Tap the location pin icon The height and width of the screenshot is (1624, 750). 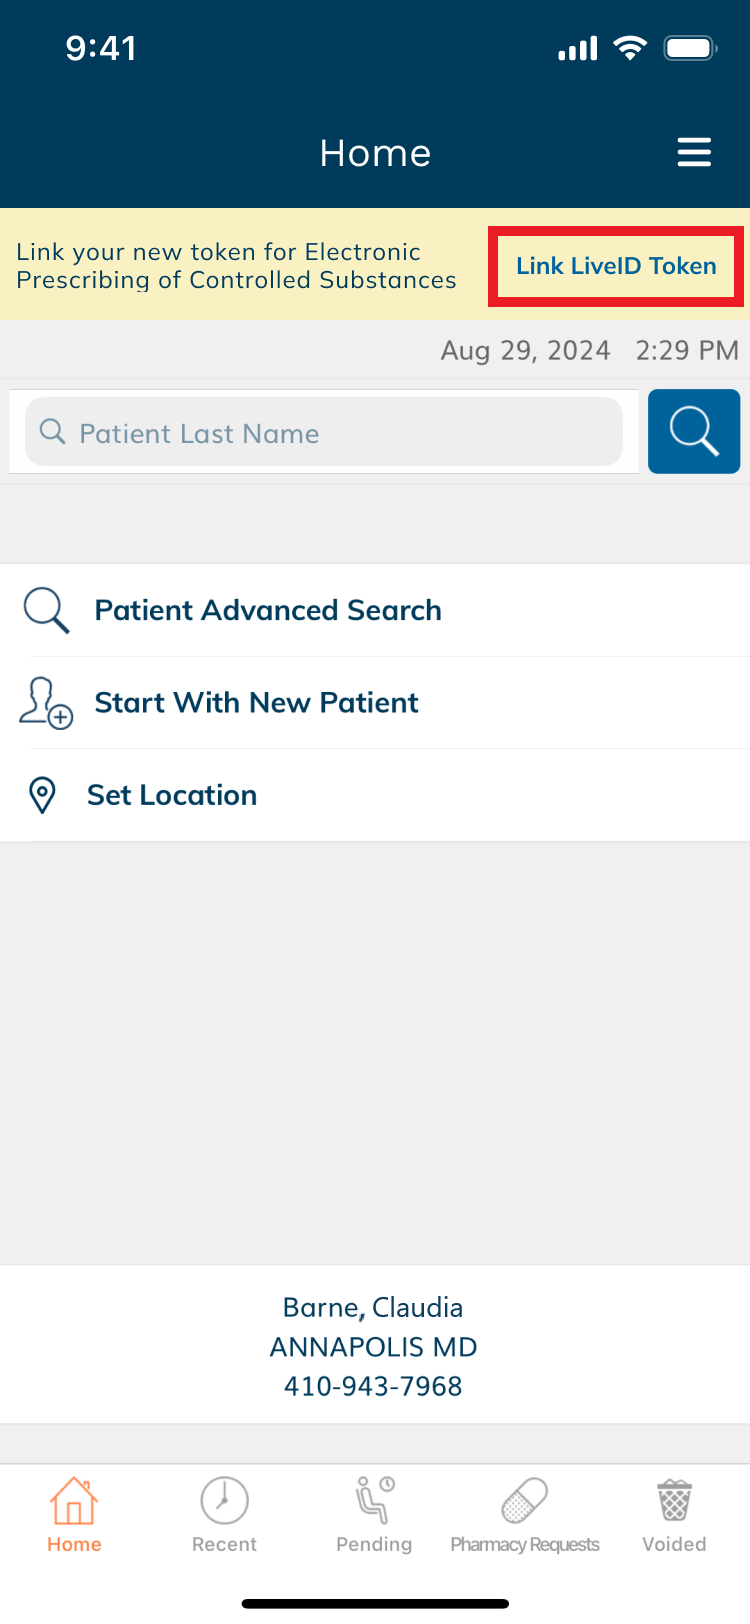click(42, 796)
